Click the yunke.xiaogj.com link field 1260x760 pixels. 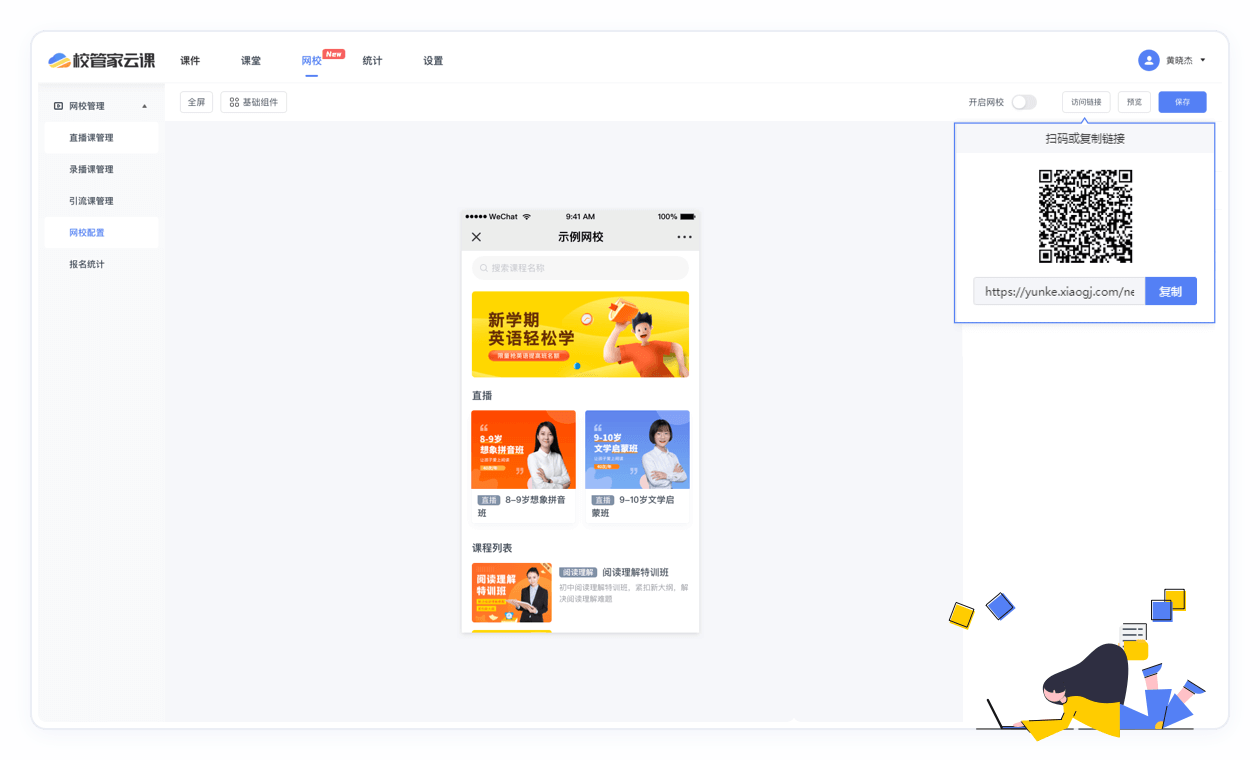click(1059, 291)
